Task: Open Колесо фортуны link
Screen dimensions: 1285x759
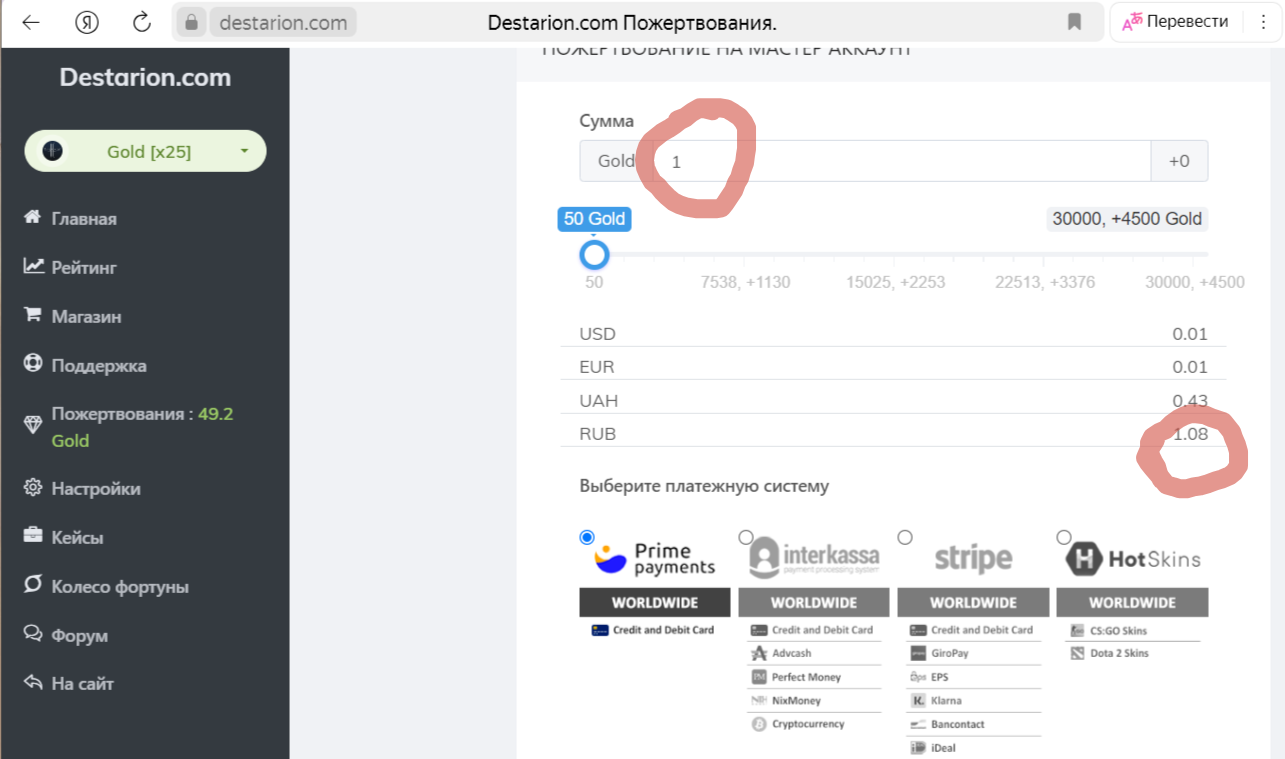Action: pos(120,586)
